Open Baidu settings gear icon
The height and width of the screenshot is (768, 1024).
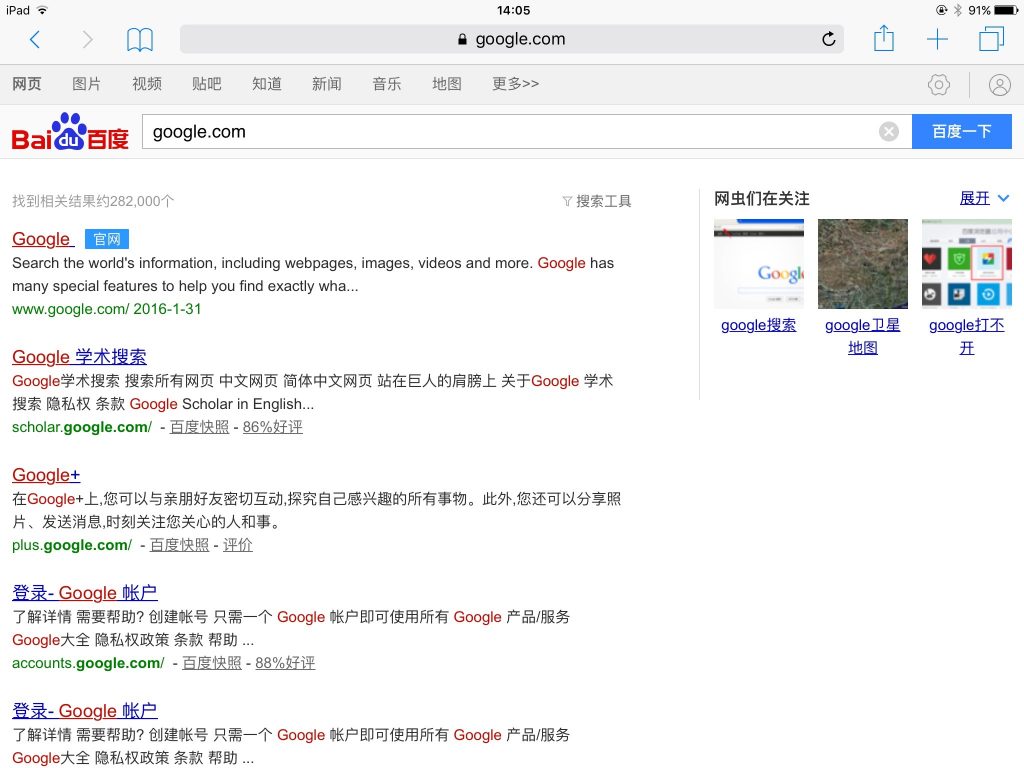click(939, 84)
